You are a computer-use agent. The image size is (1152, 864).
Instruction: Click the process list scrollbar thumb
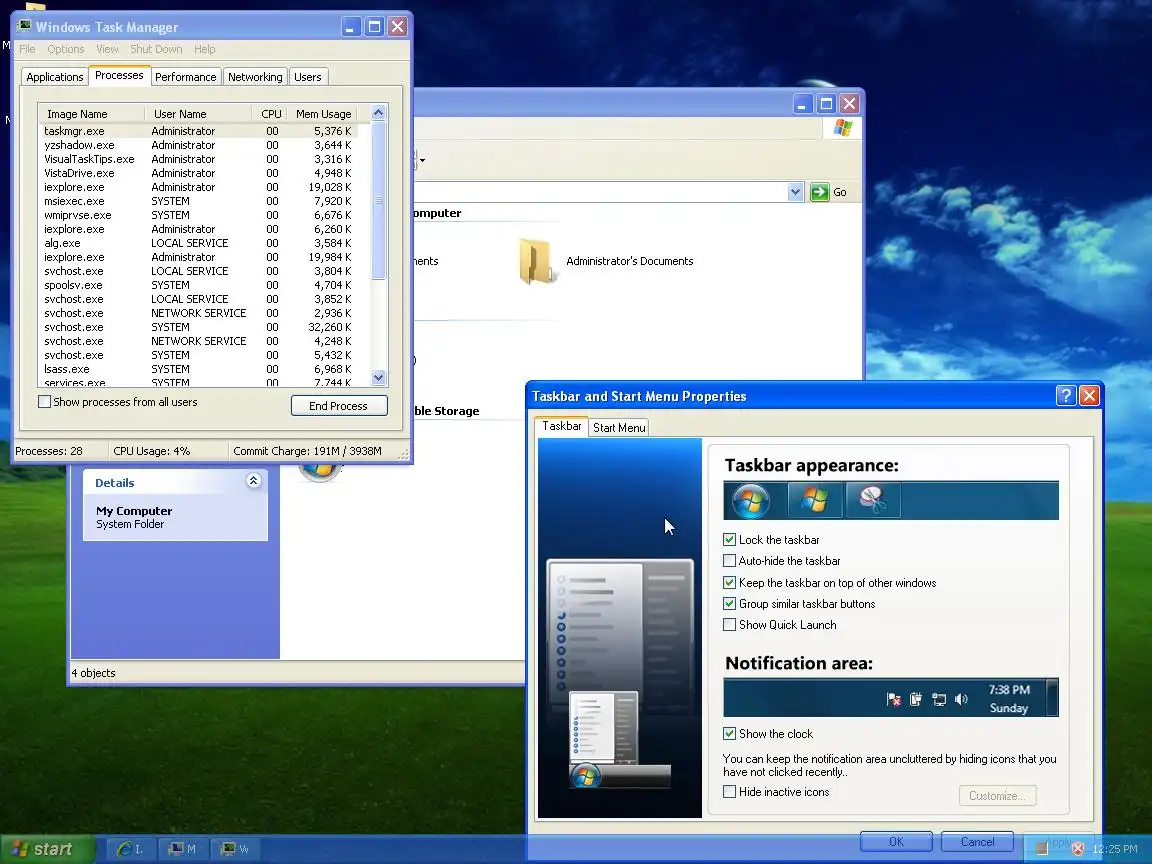point(378,200)
